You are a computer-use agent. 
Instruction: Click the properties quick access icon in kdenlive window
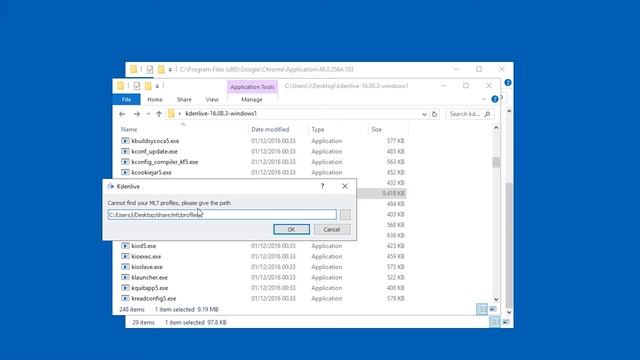click(137, 86)
